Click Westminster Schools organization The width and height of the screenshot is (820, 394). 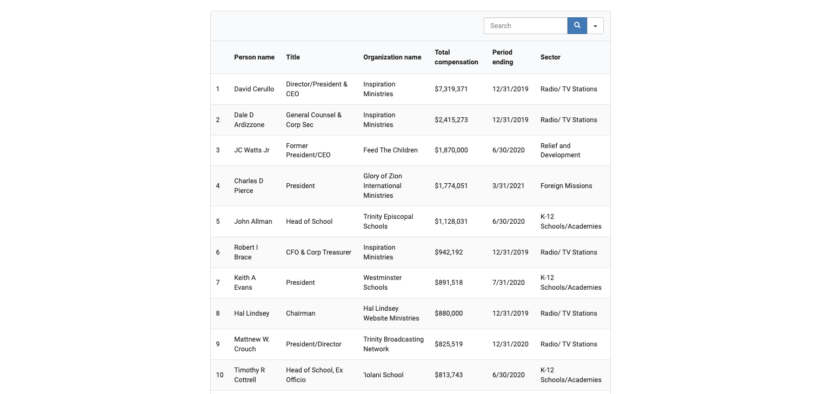tap(383, 283)
